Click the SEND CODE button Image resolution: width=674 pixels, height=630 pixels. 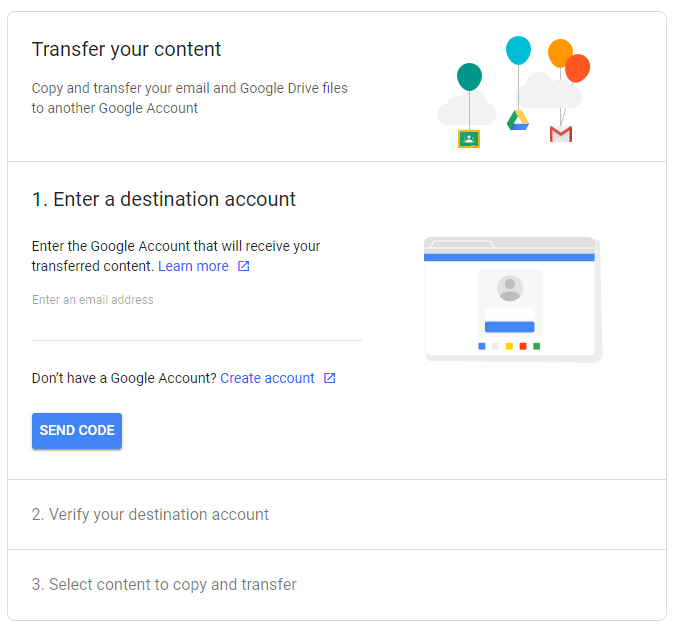pos(77,431)
